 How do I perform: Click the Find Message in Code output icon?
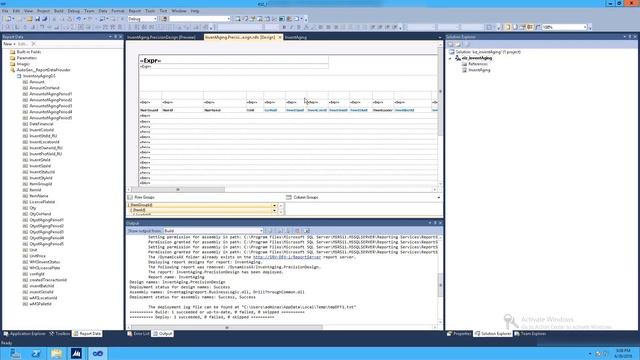coord(270,231)
